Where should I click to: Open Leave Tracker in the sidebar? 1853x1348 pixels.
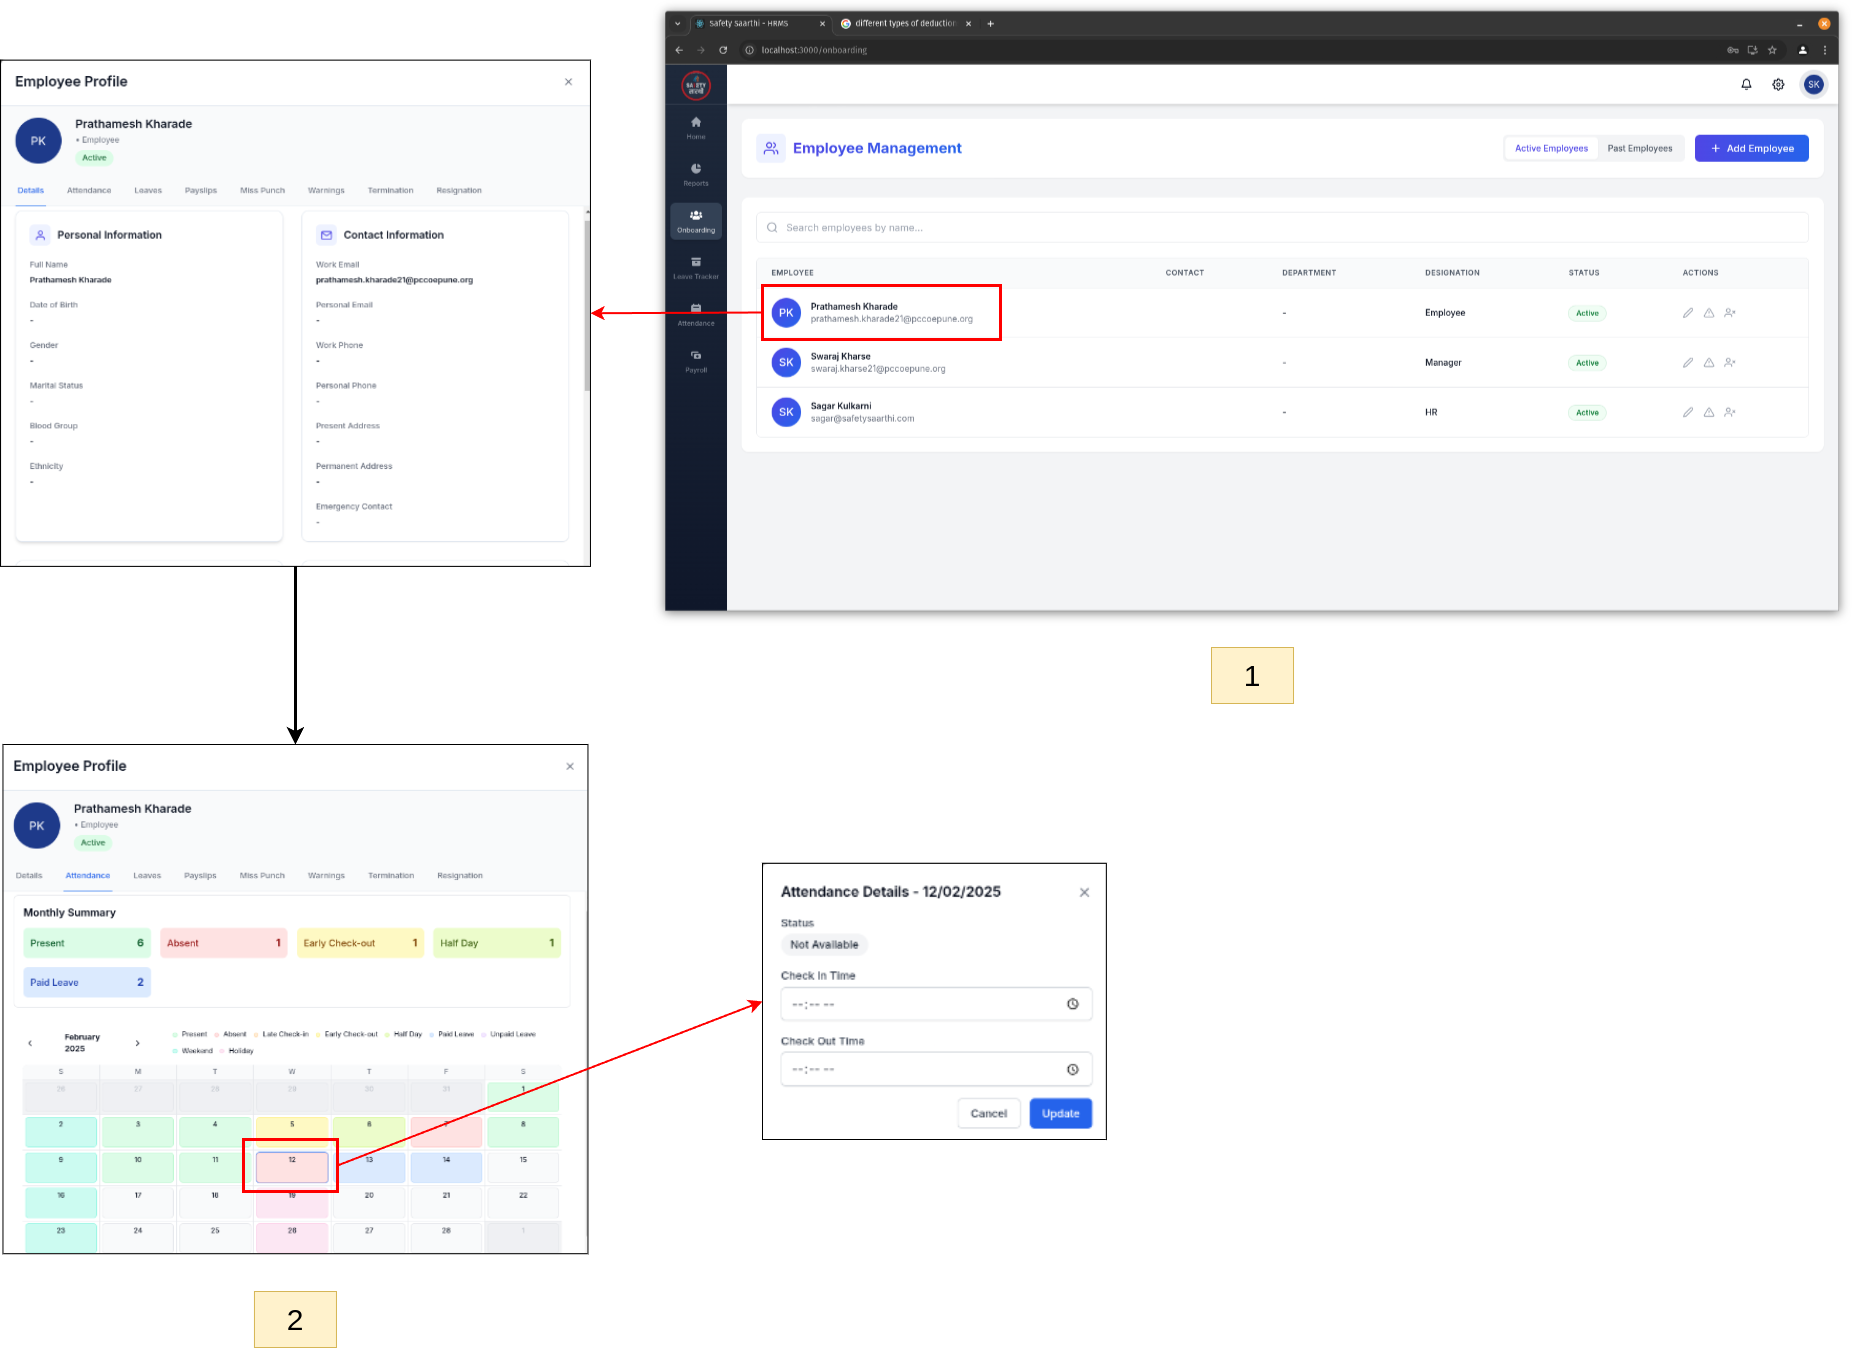coord(696,267)
